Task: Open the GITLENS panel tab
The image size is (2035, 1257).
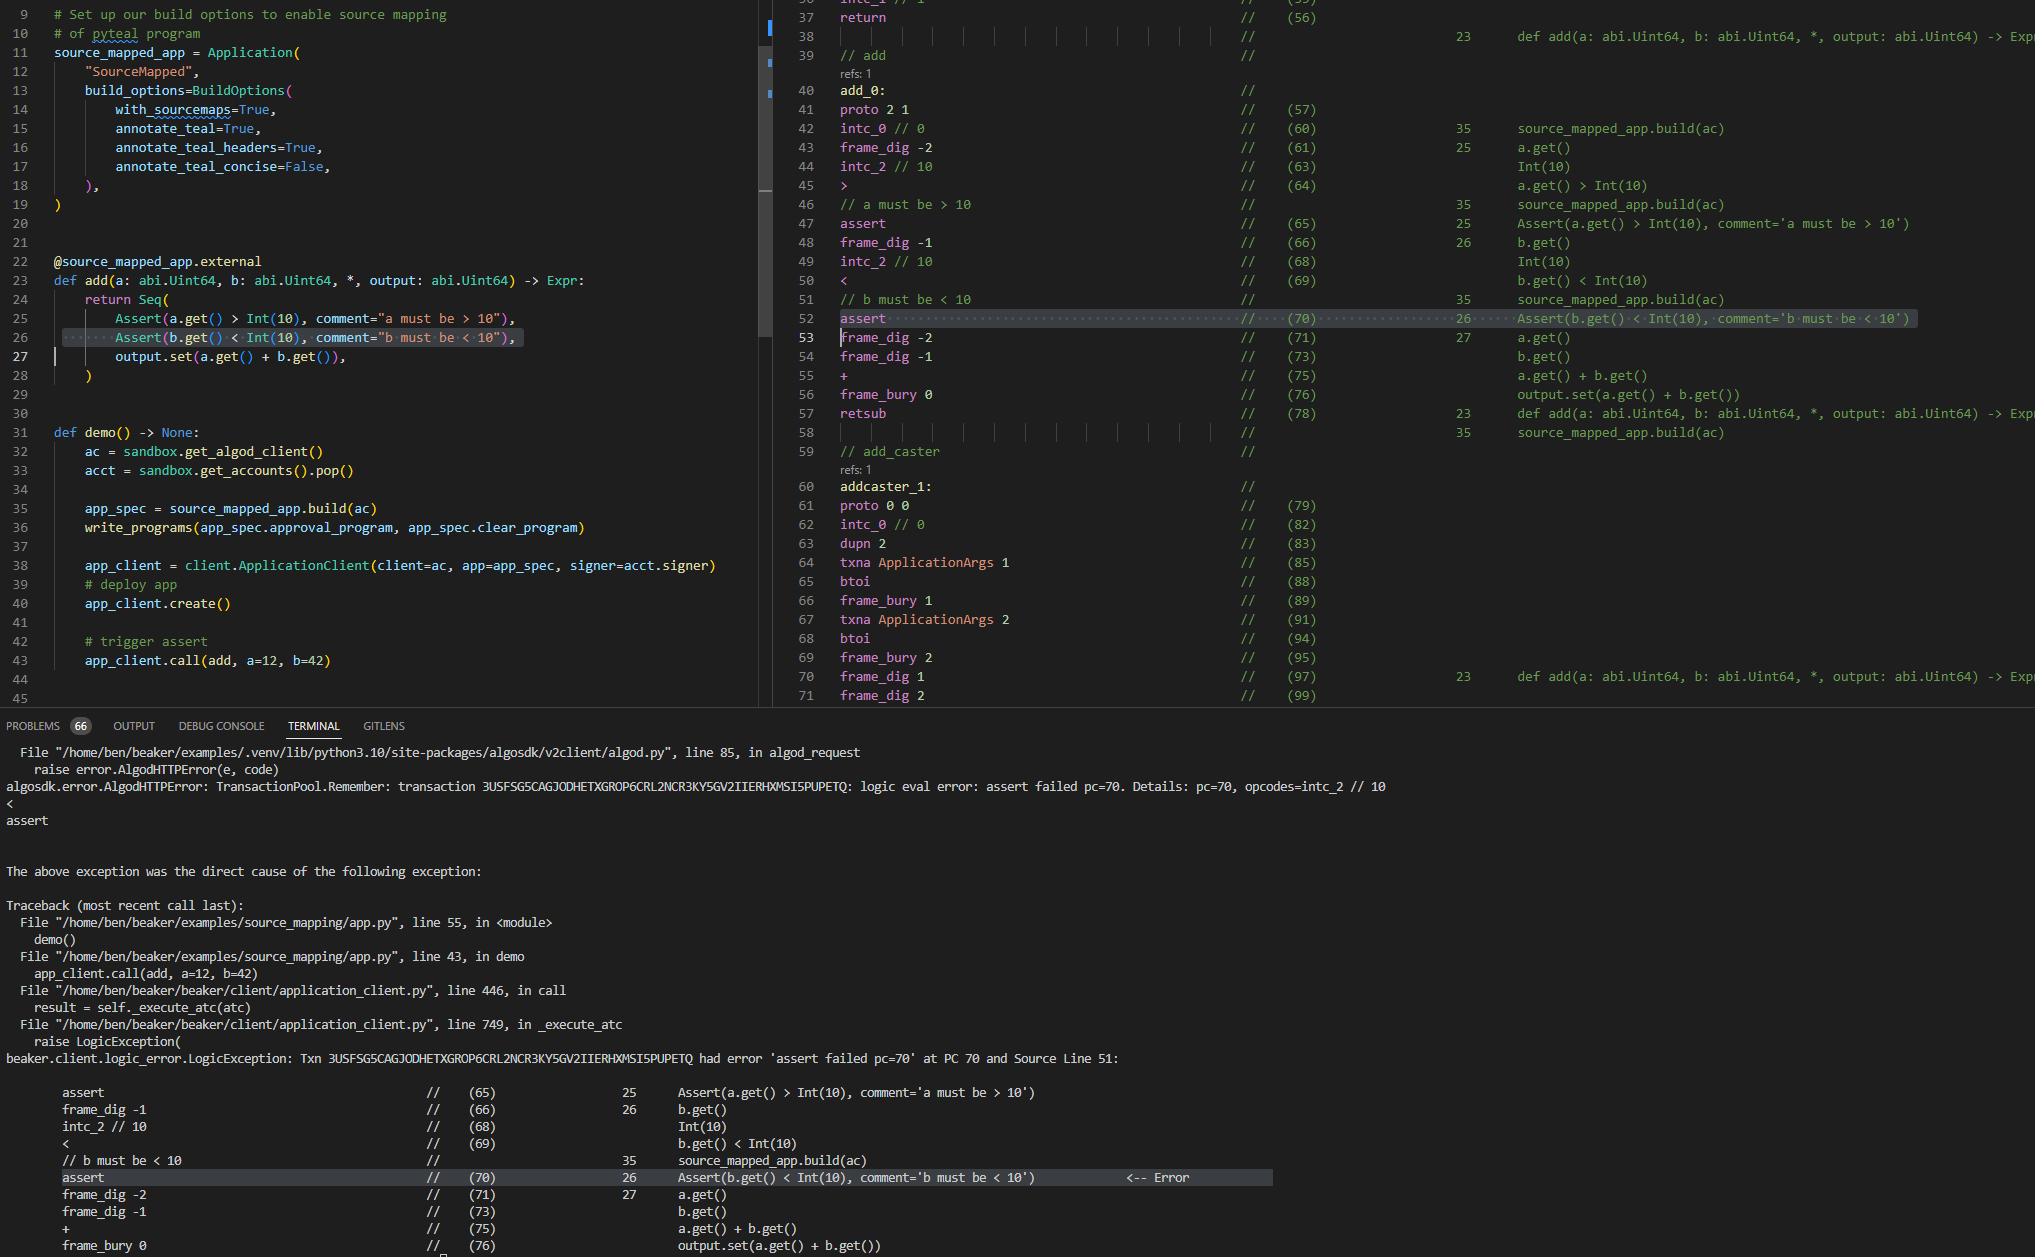Action: (384, 726)
